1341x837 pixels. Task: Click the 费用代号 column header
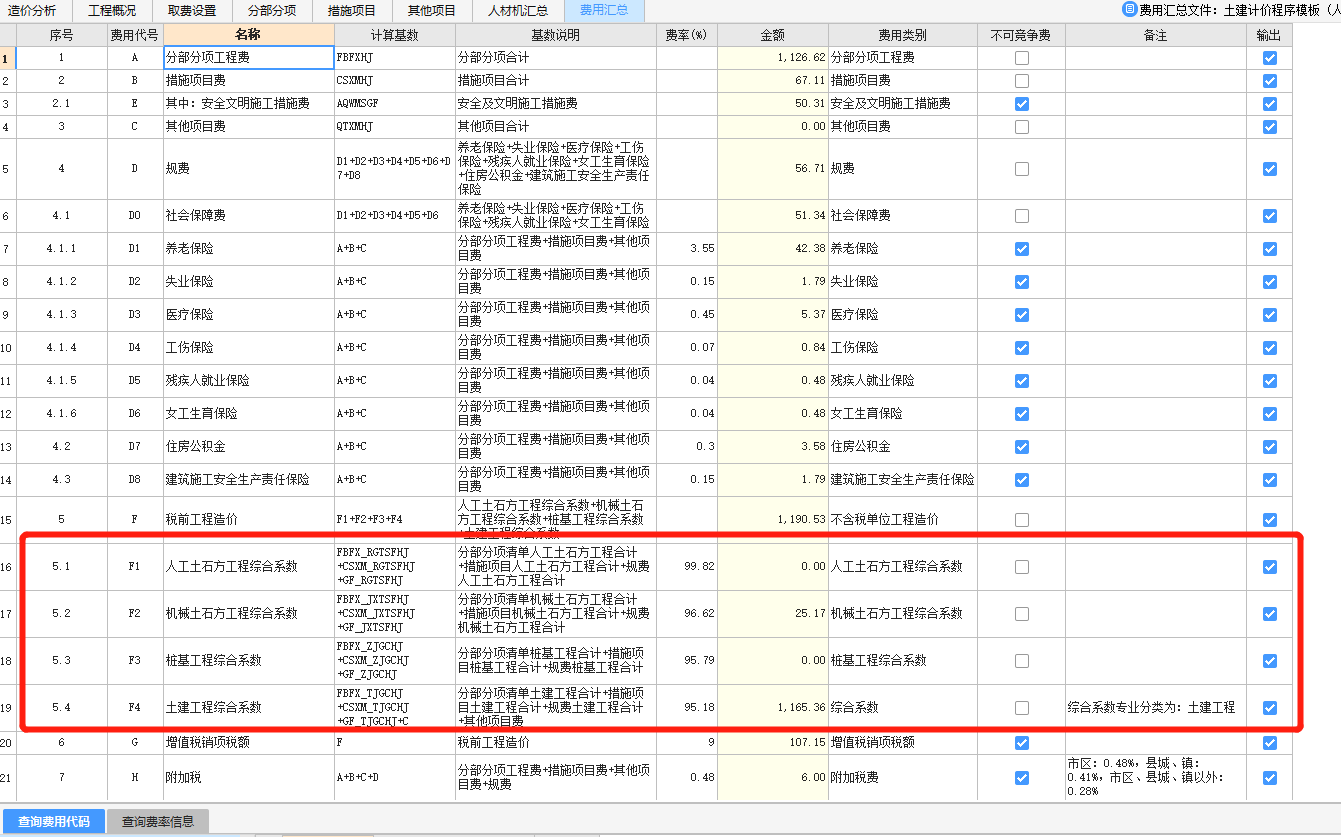[134, 35]
